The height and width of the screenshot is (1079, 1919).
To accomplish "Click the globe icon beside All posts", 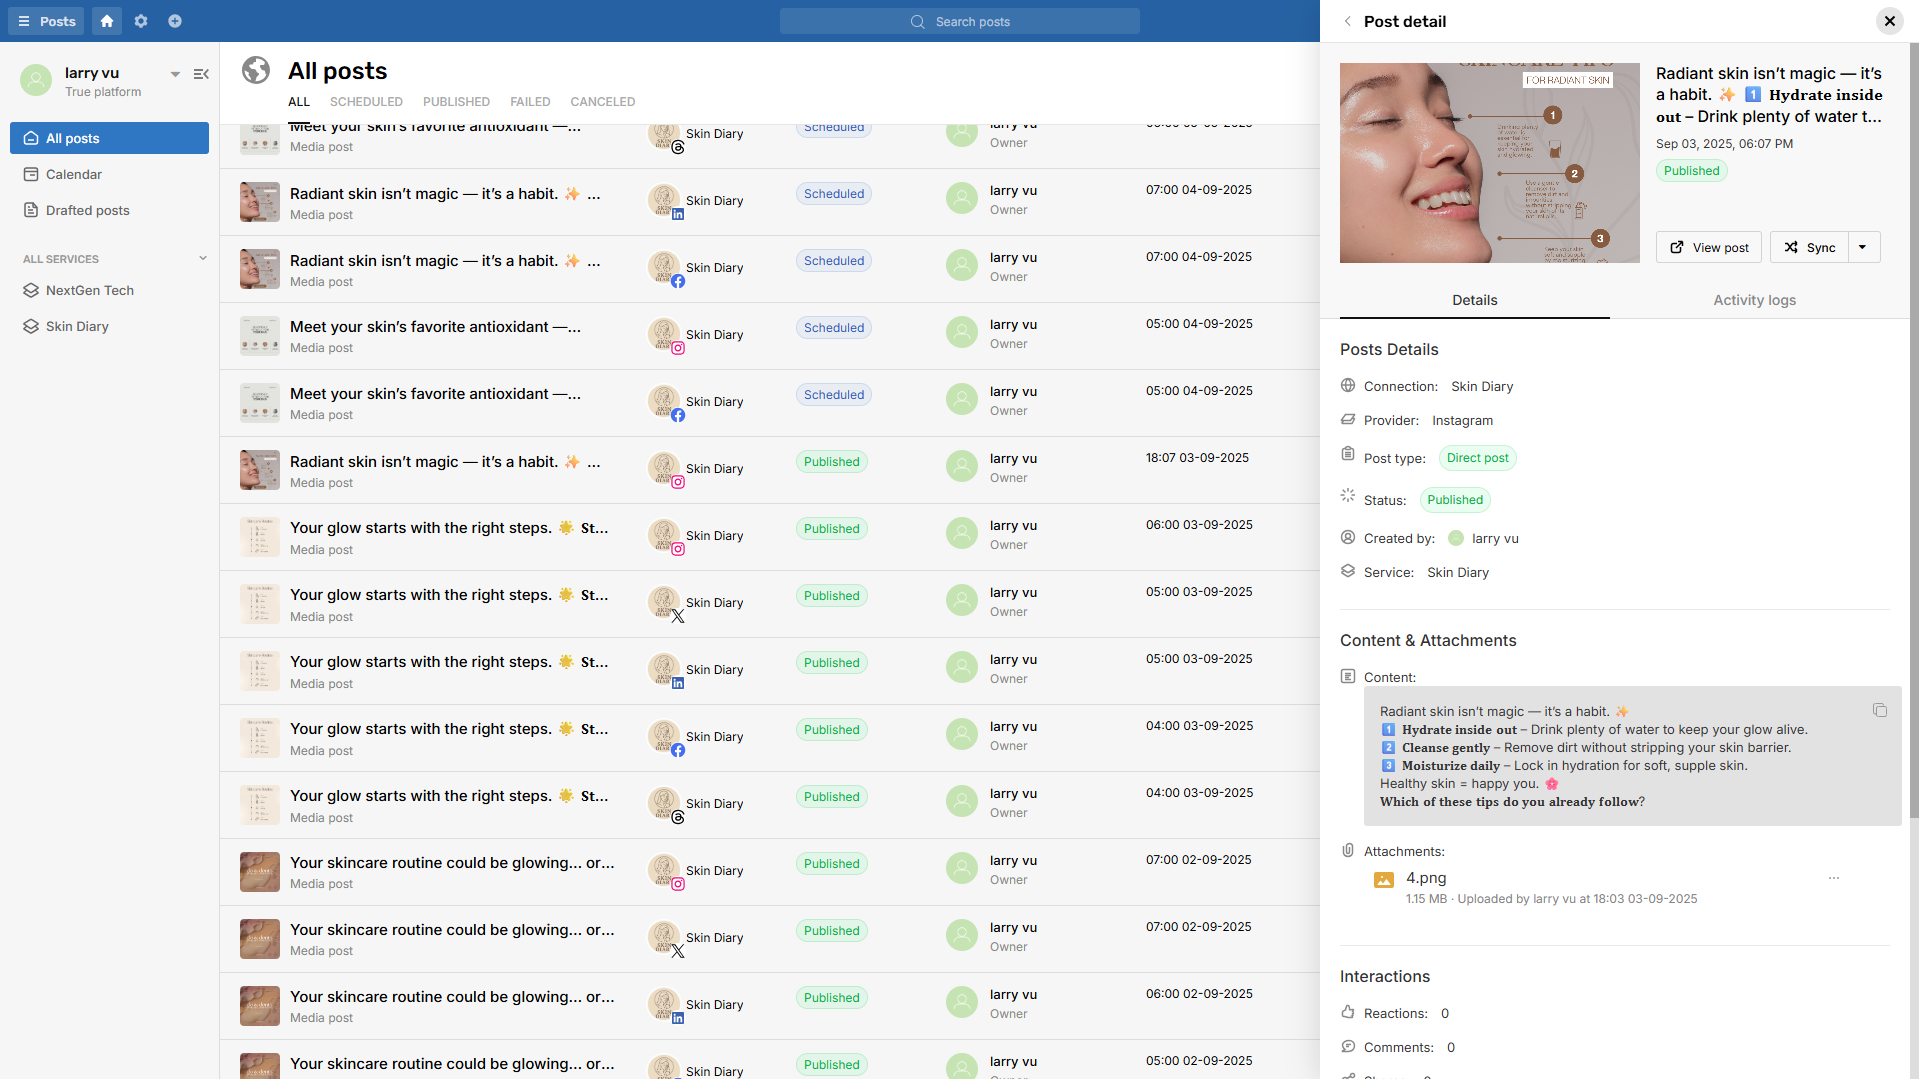I will (x=256, y=70).
